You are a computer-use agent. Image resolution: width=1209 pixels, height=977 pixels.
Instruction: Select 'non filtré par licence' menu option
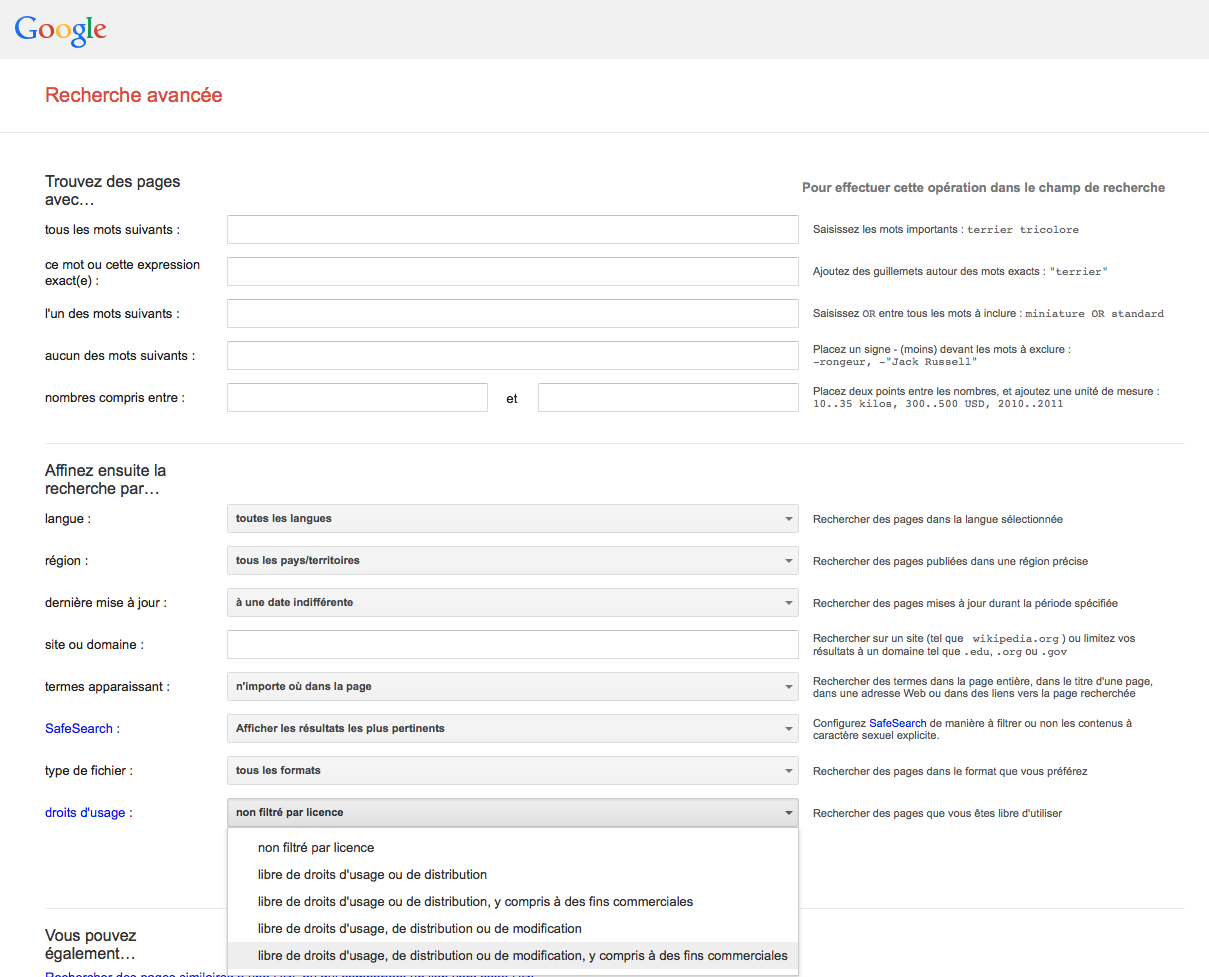point(316,848)
